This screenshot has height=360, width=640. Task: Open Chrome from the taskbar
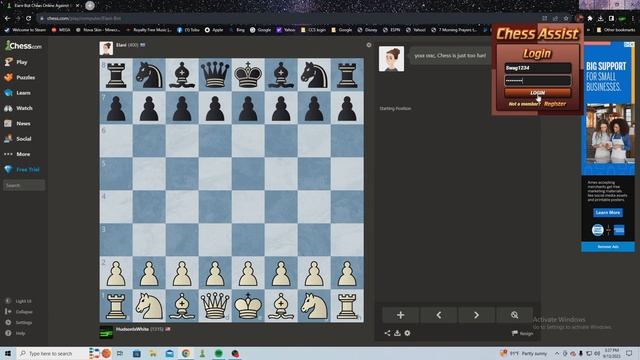186,353
